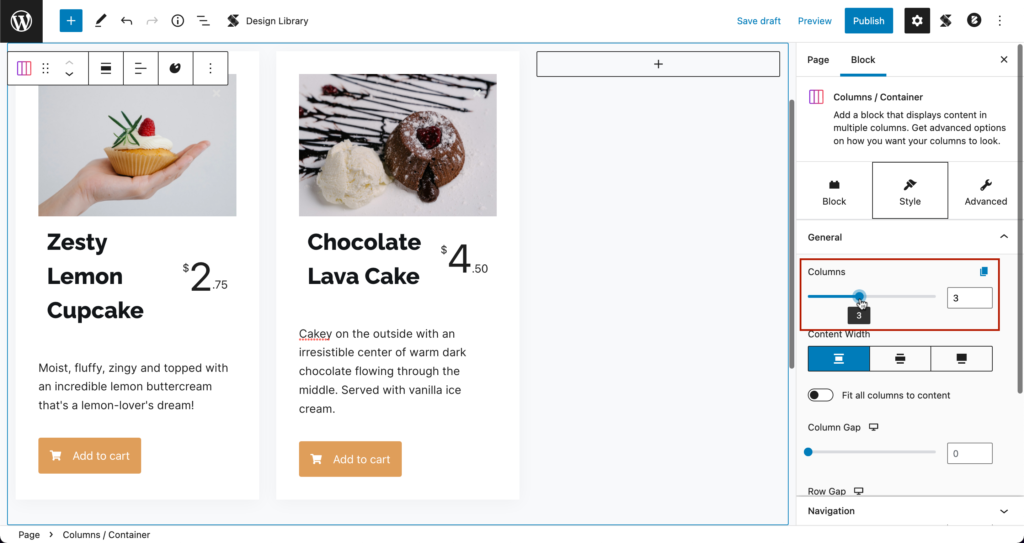
Task: Click the block toolbar three-dot options
Action: pyautogui.click(x=210, y=68)
